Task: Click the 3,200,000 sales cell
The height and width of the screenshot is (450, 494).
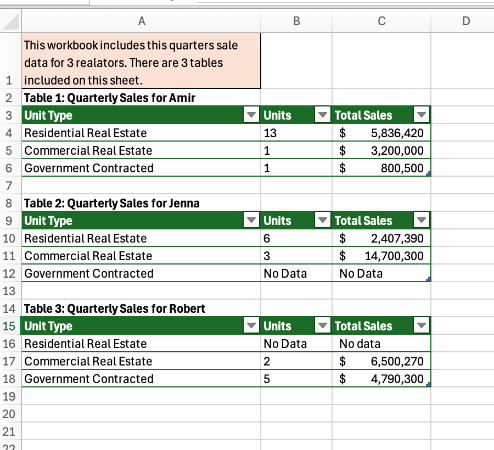Action: click(x=381, y=150)
